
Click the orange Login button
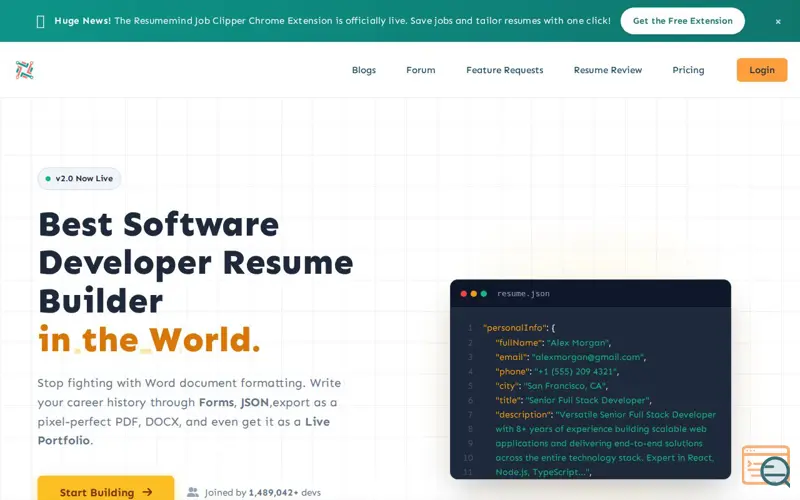(761, 70)
